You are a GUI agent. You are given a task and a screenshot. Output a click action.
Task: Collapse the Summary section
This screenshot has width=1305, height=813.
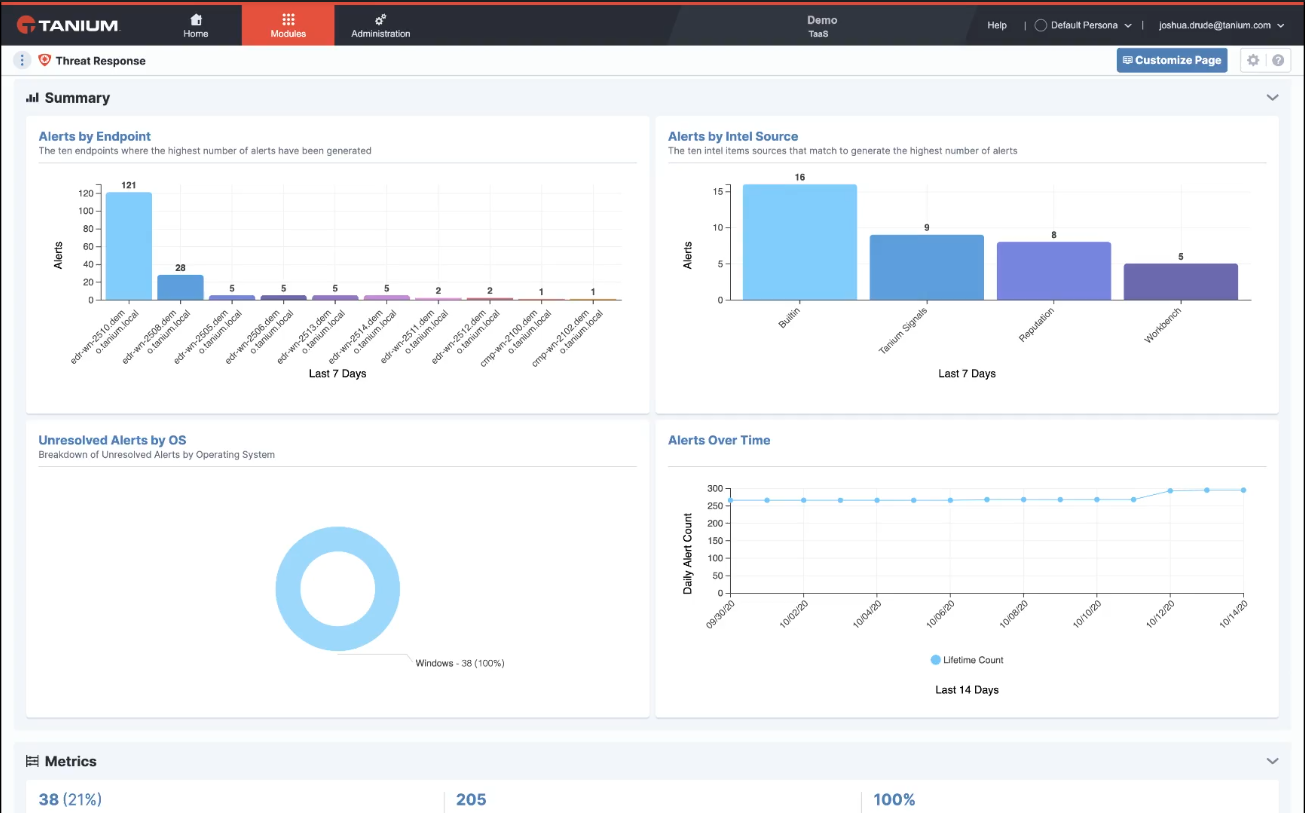[1272, 98]
